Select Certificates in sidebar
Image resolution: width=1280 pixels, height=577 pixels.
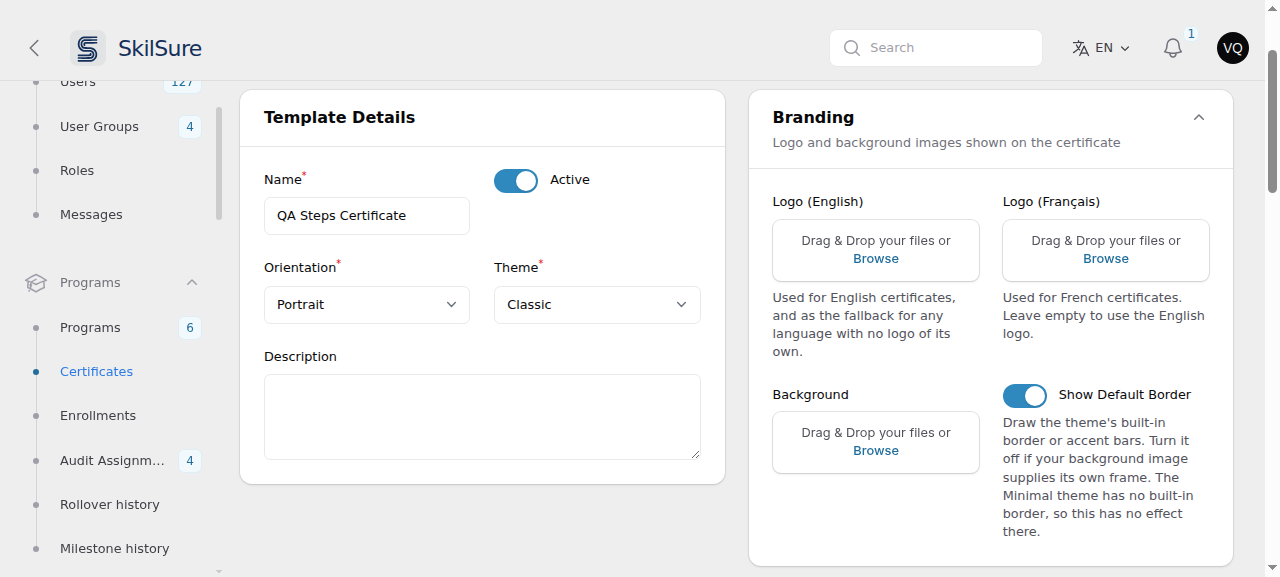point(96,372)
